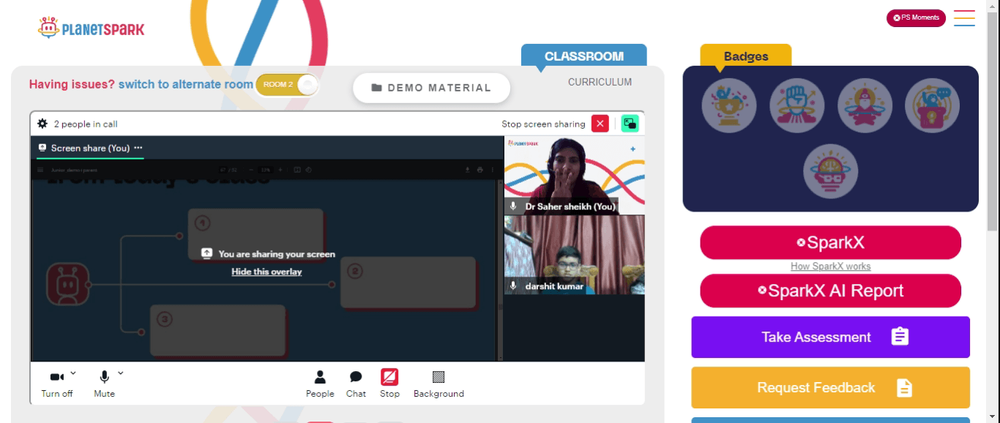Select the Badges tab
Image resolution: width=1000 pixels, height=423 pixels.
(x=746, y=56)
